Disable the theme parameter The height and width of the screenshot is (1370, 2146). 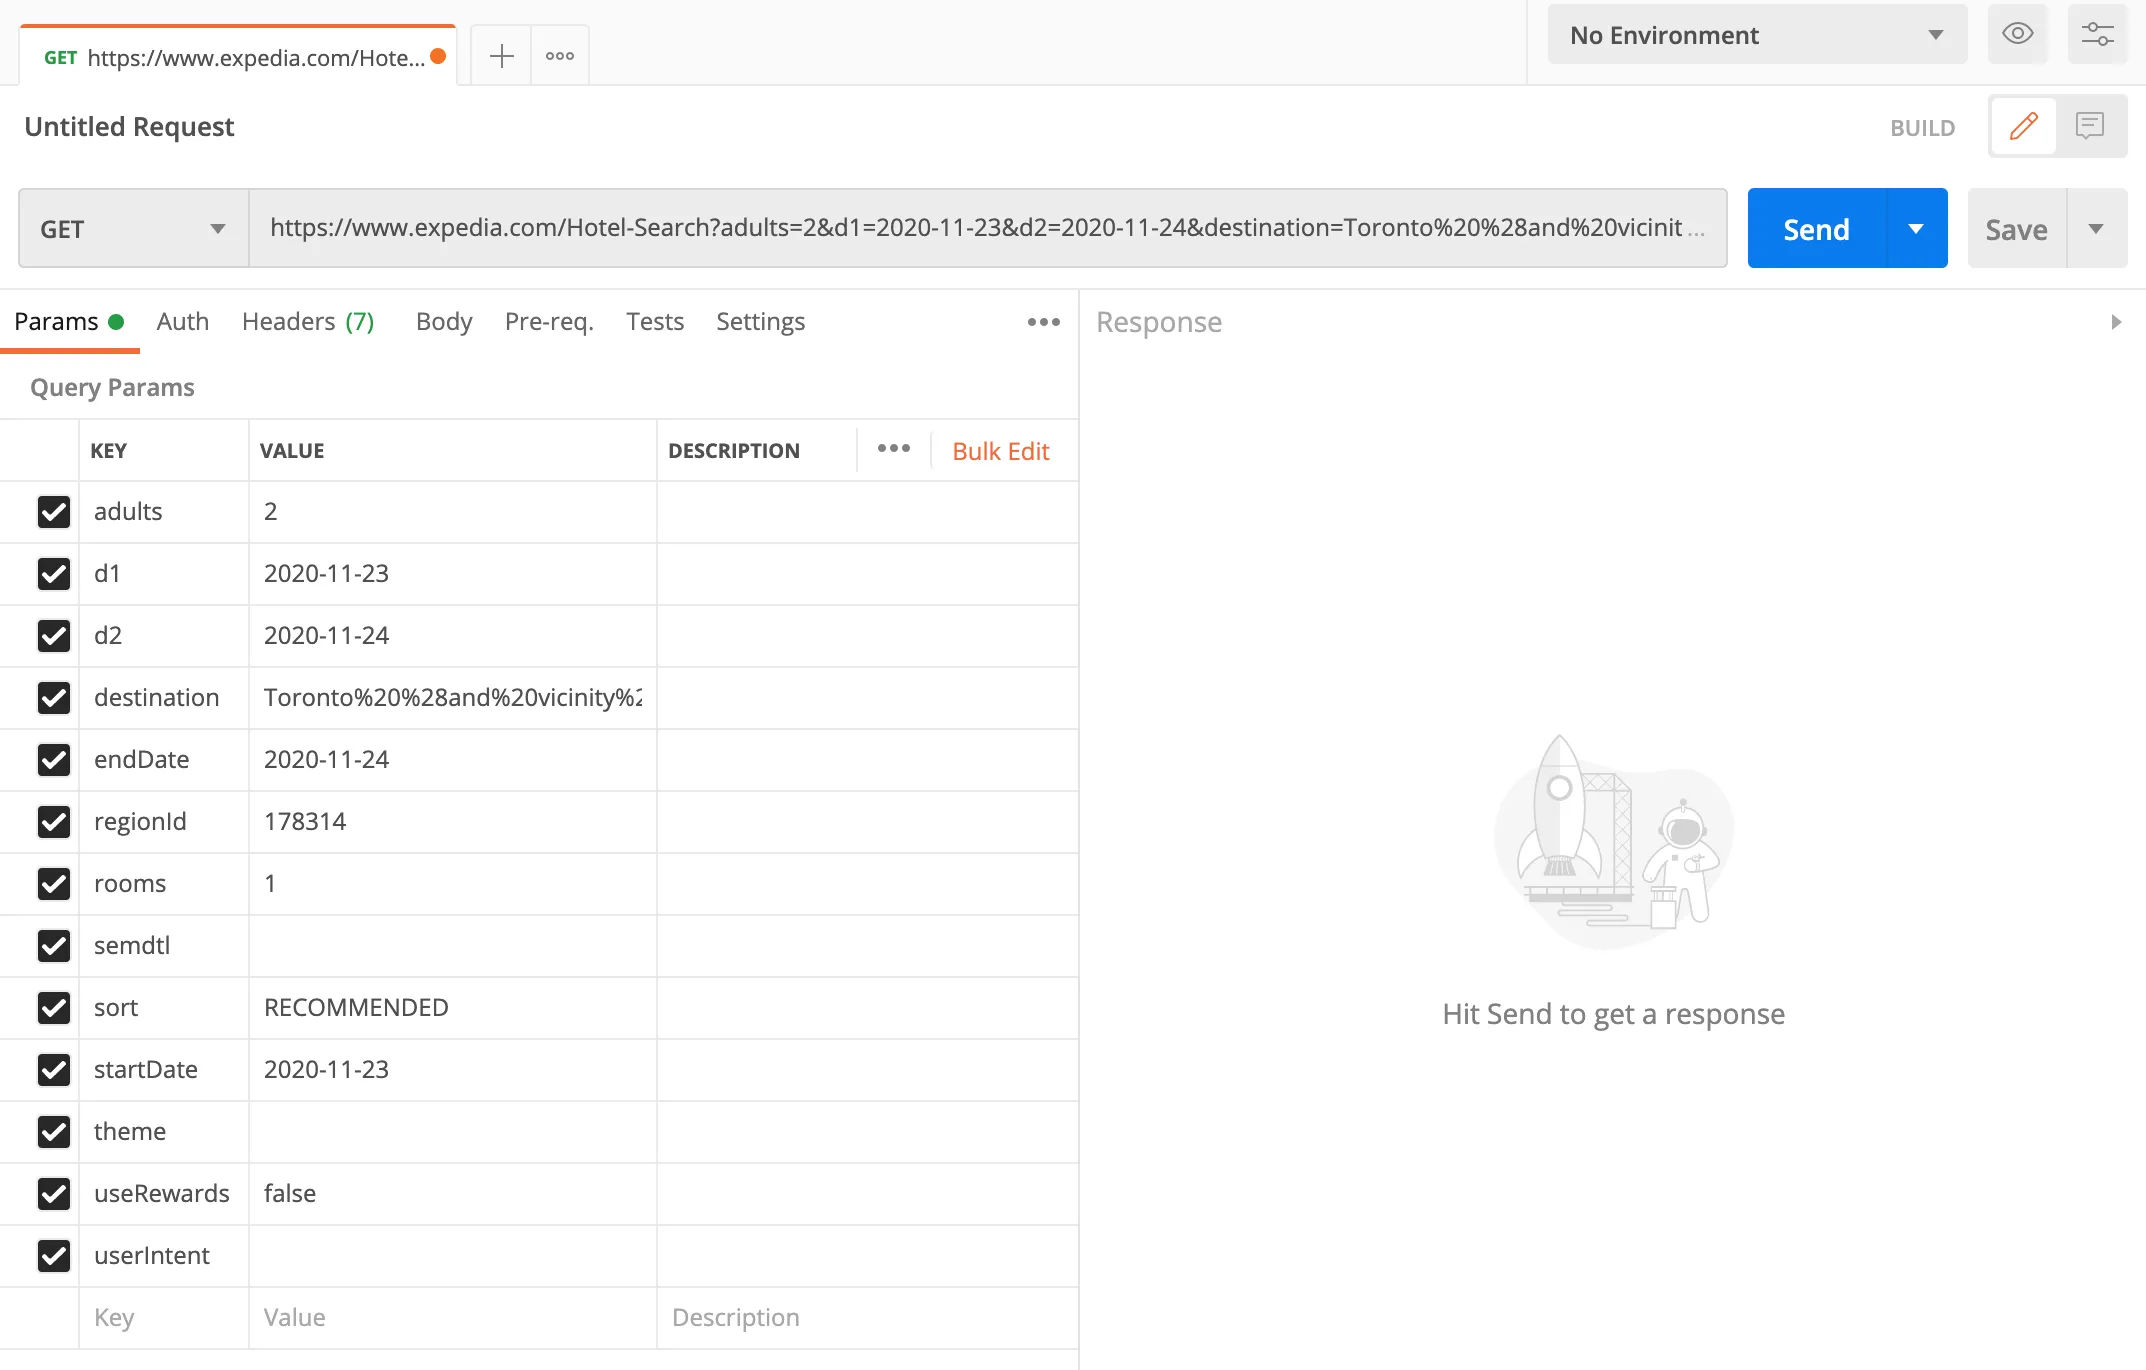[54, 1132]
